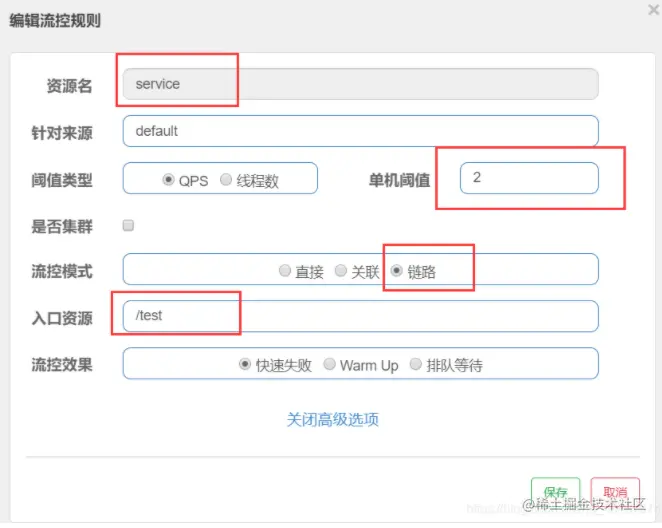The width and height of the screenshot is (662, 528).
Task: Click the 阈值类型 label
Action: (x=62, y=180)
